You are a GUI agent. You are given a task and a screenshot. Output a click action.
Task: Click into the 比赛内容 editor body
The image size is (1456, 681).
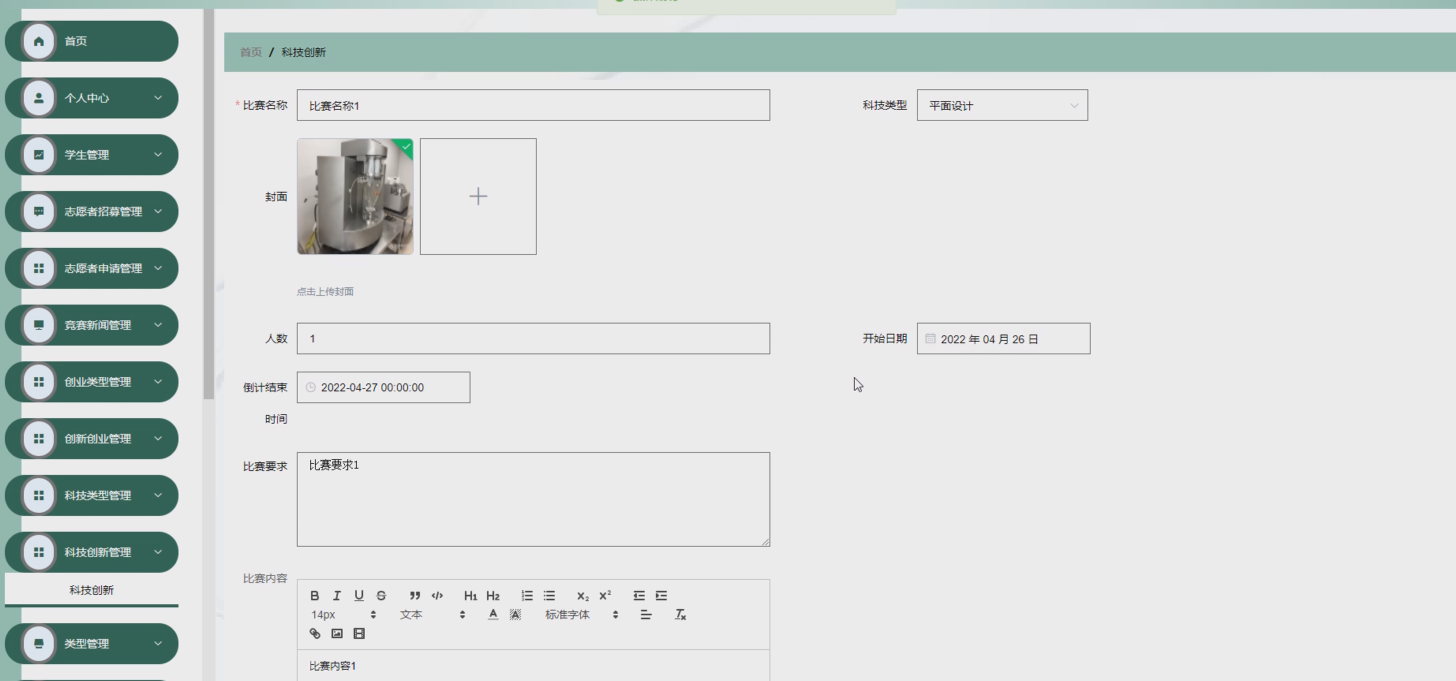pos(533,666)
